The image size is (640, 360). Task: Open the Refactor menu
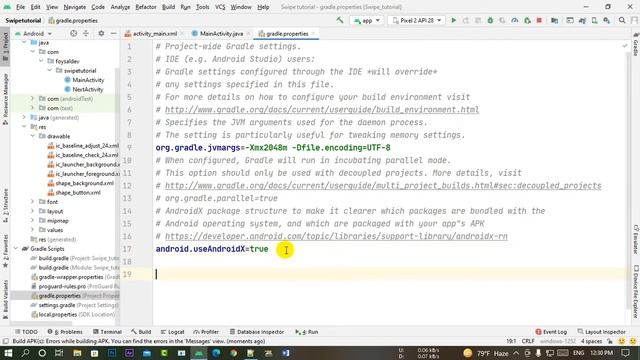pos(146,7)
